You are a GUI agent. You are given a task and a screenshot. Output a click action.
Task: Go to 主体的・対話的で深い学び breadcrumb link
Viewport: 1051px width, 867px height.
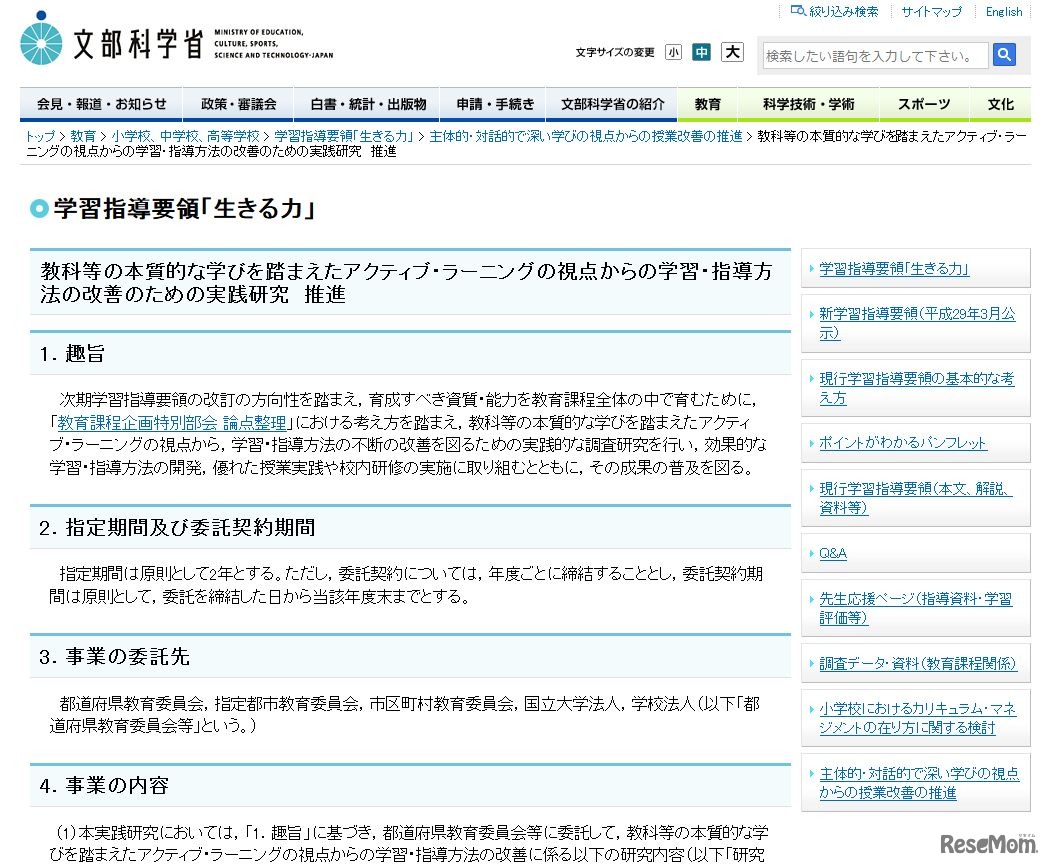(586, 136)
